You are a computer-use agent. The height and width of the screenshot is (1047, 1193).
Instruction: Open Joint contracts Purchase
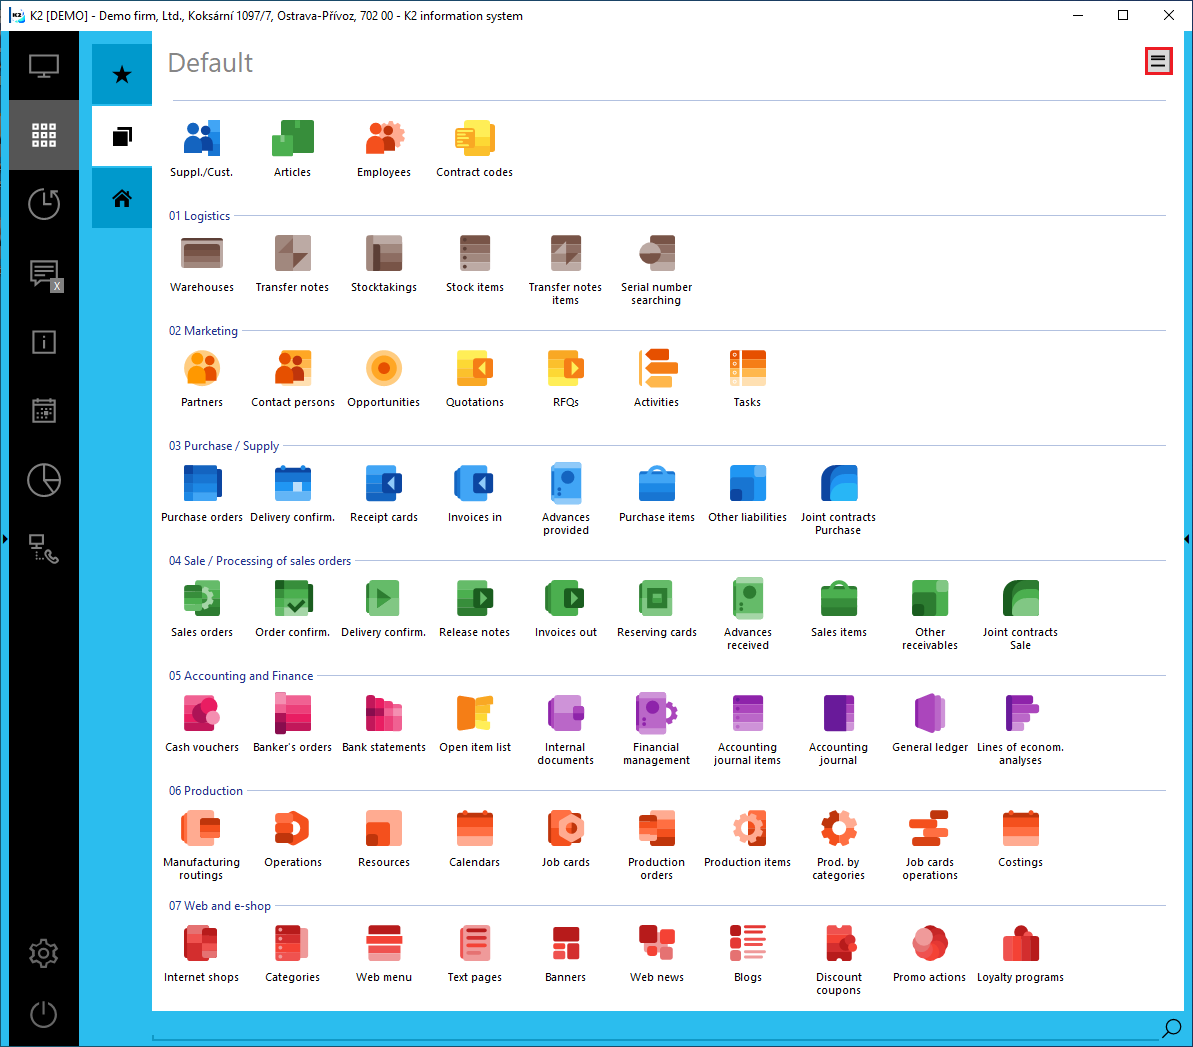[x=838, y=501]
